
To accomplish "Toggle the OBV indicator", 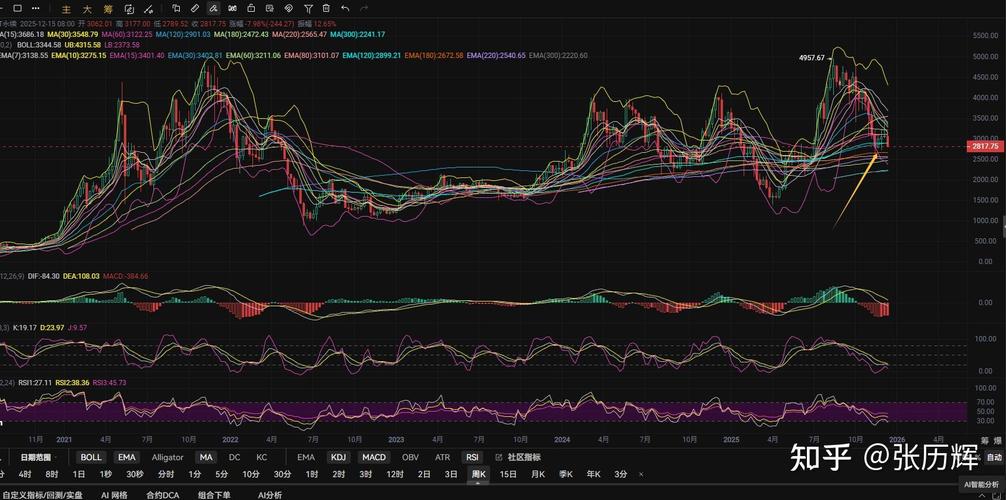I will (410, 457).
